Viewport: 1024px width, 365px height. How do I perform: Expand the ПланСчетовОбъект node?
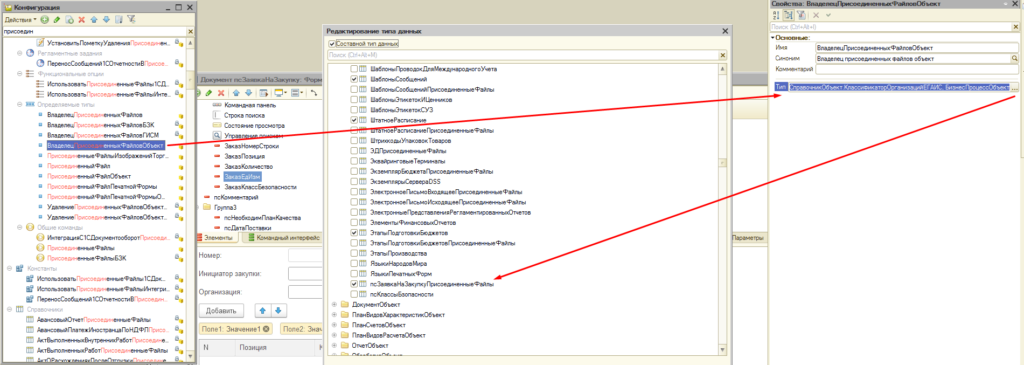[x=334, y=325]
